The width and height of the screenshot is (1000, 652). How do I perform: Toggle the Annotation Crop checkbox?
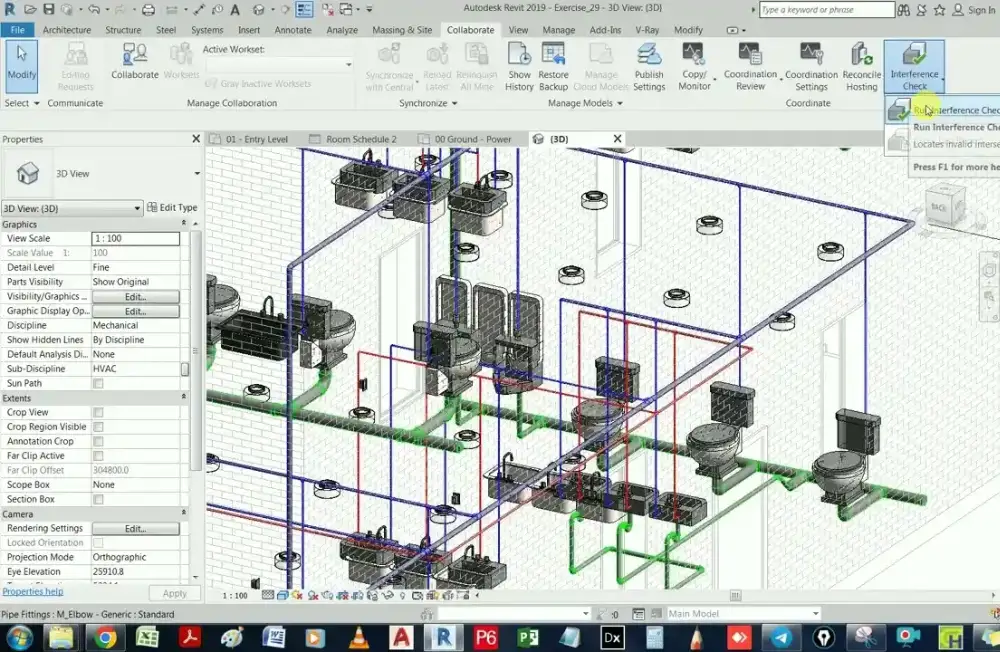[98, 441]
